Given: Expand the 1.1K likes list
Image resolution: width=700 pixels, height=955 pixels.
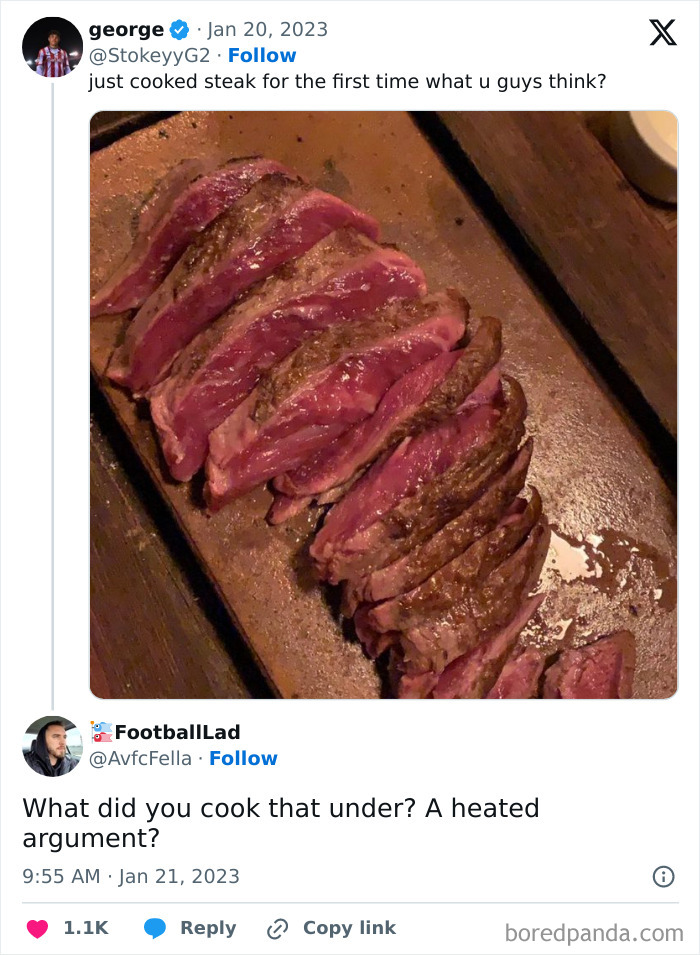Looking at the screenshot, I should coord(85,927).
